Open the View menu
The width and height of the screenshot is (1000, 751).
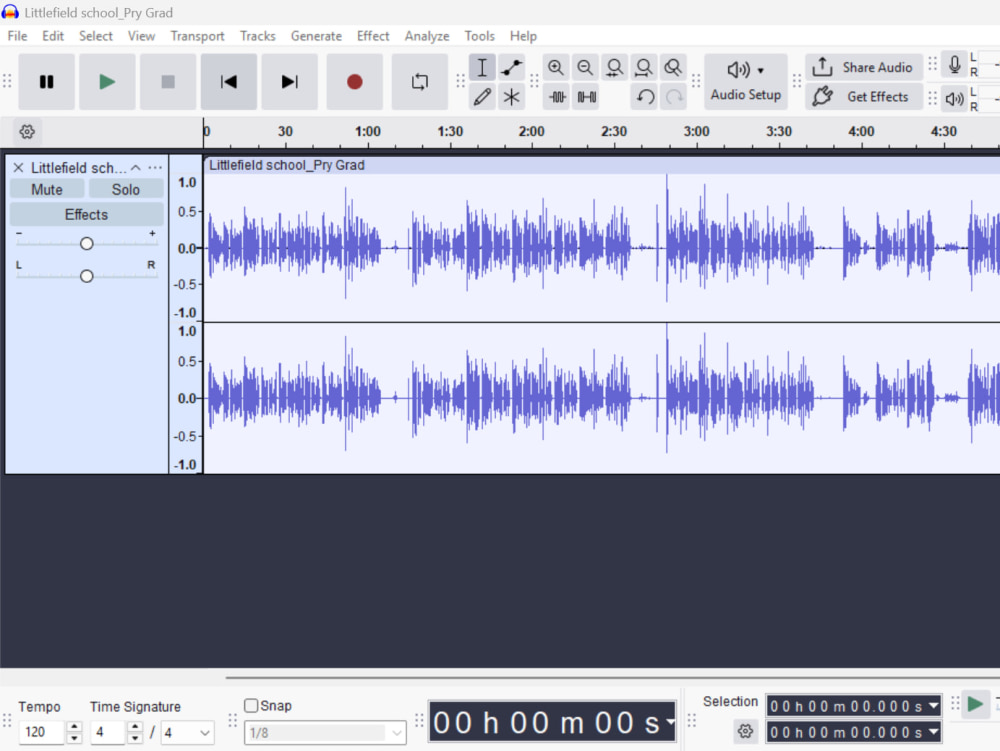coord(141,36)
